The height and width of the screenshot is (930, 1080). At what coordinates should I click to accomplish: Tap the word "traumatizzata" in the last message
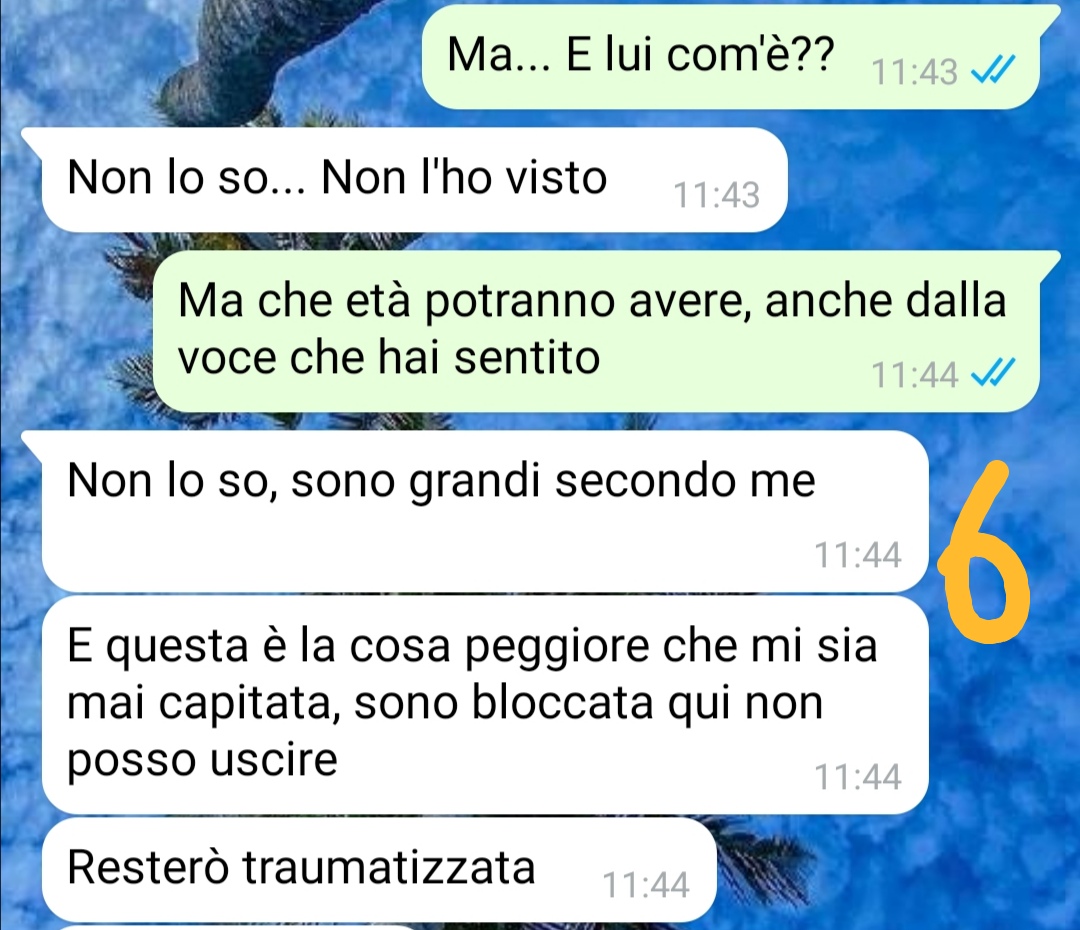click(388, 867)
